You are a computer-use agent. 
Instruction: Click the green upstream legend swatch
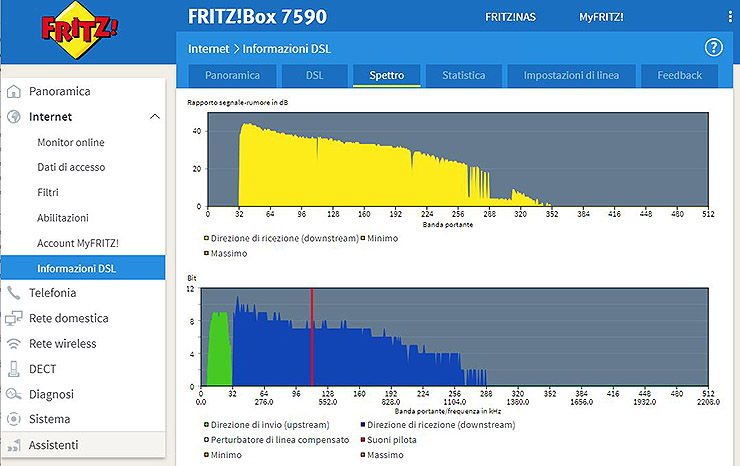point(204,426)
